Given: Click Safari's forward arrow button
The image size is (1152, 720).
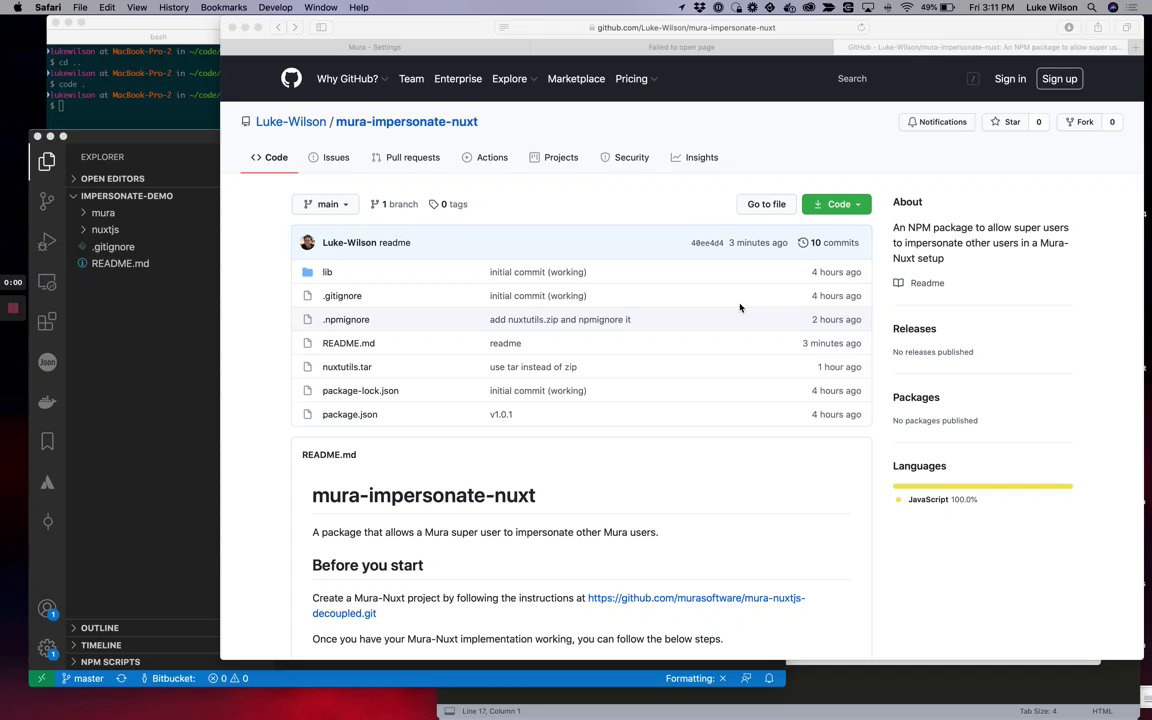Looking at the screenshot, I should click(295, 27).
